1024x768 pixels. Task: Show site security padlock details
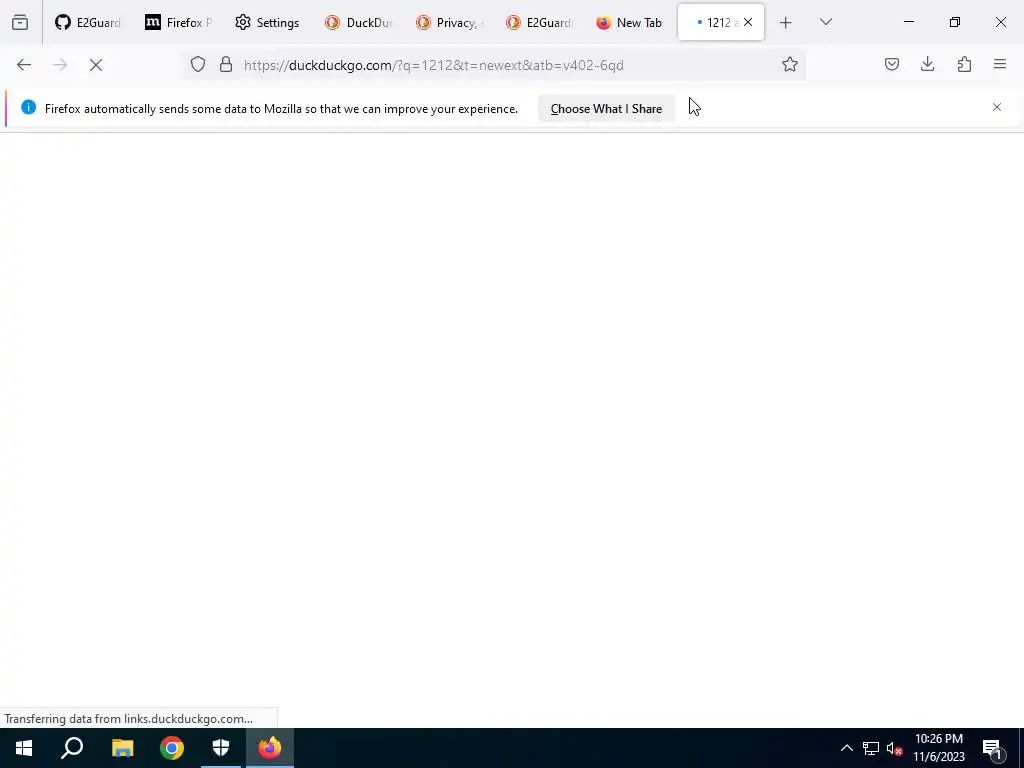tap(226, 64)
